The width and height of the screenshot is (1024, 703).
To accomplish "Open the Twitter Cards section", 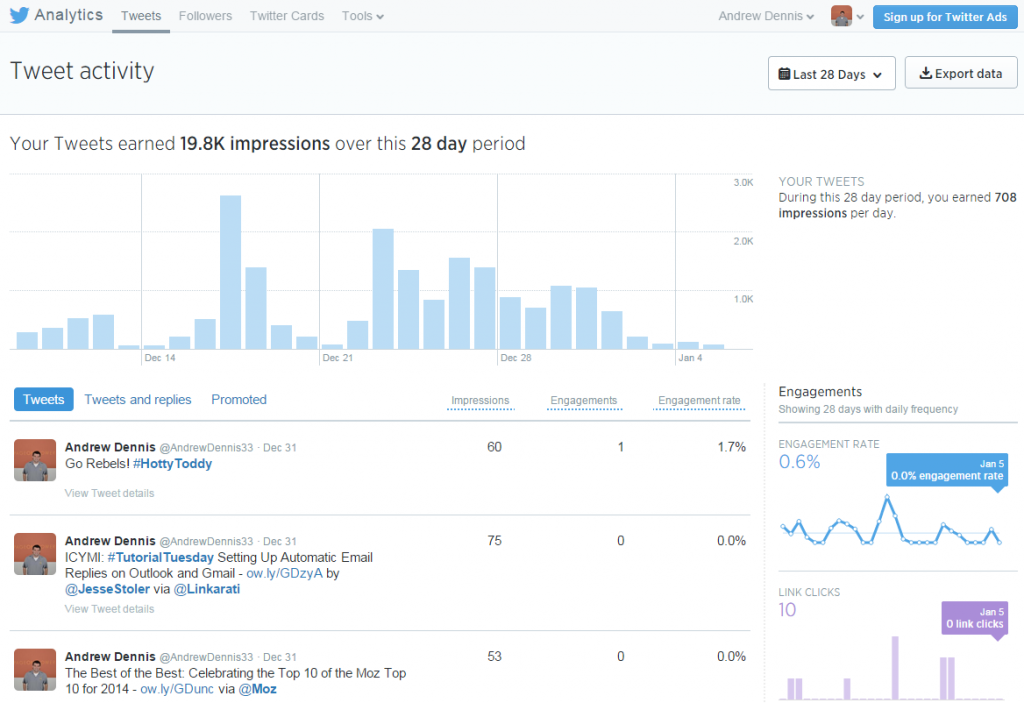I will pos(286,16).
